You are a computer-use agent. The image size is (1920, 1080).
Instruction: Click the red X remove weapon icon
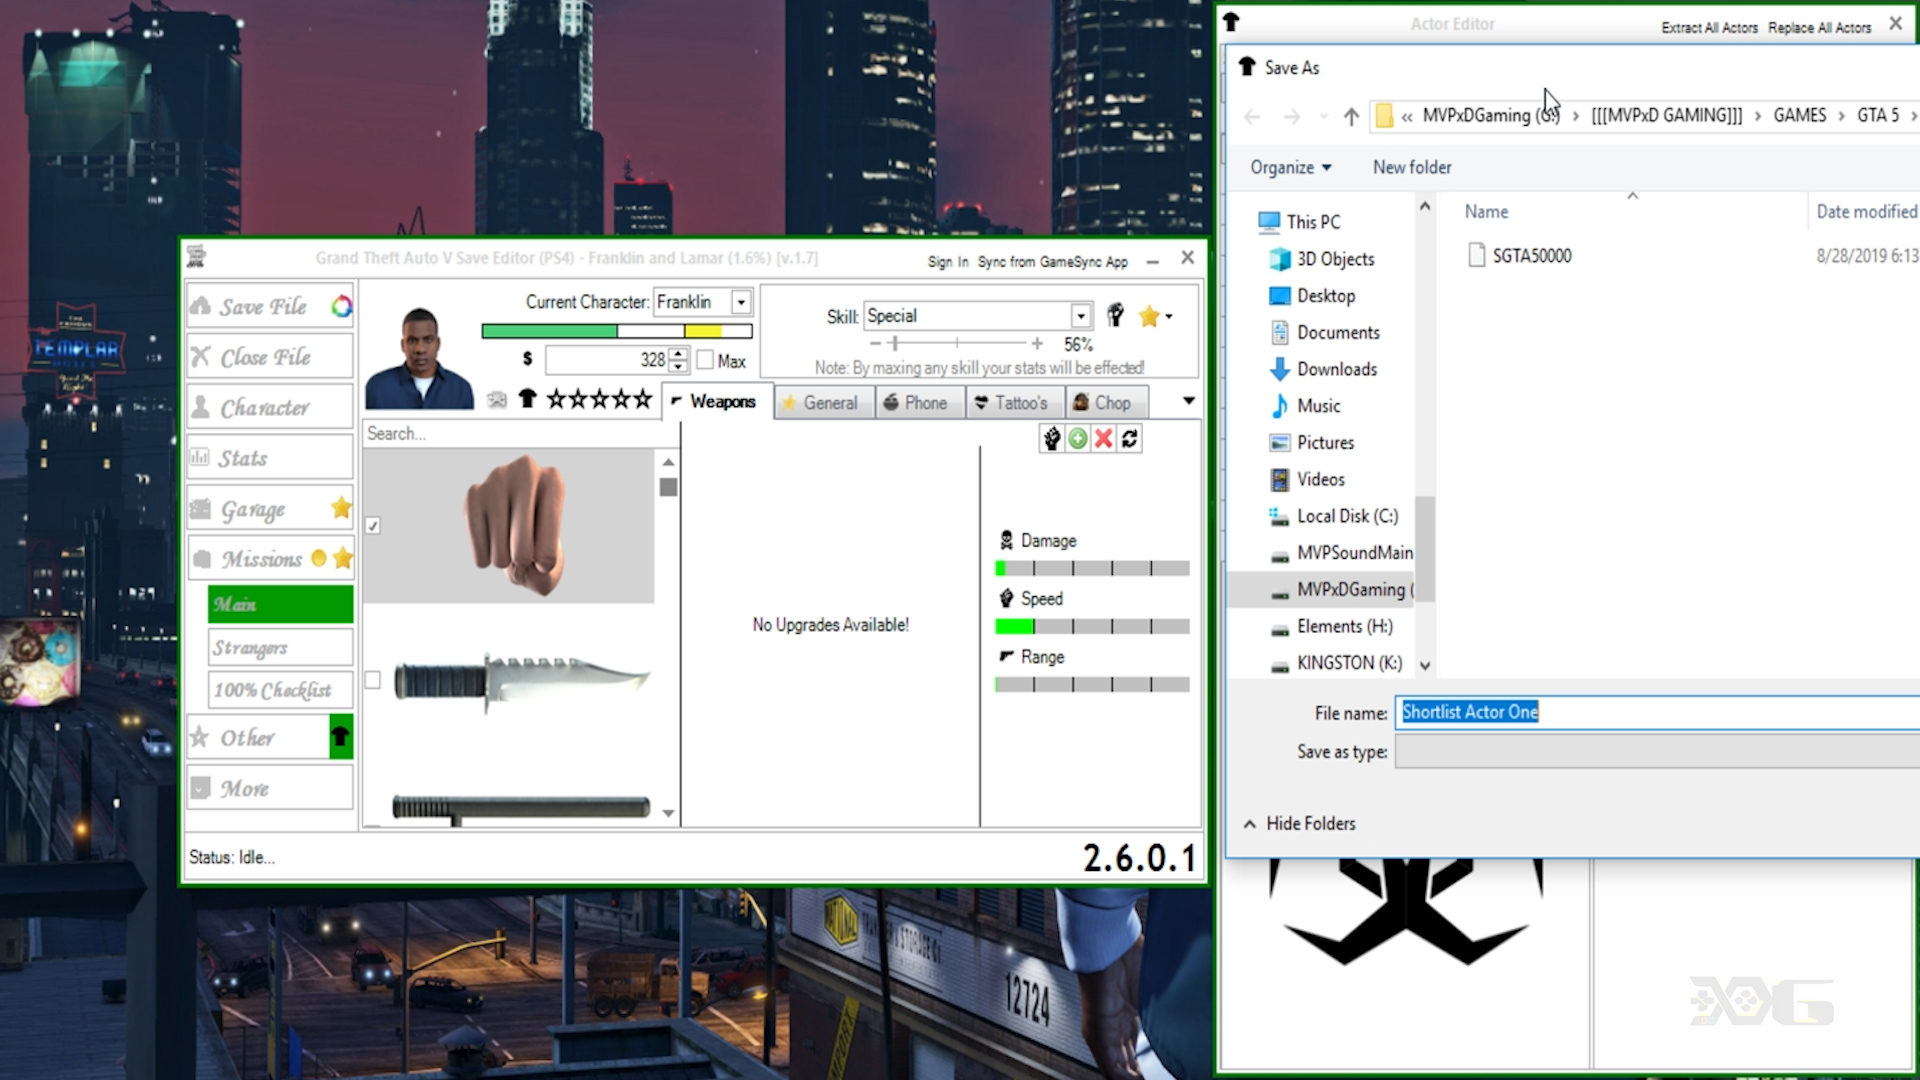[x=1104, y=438]
